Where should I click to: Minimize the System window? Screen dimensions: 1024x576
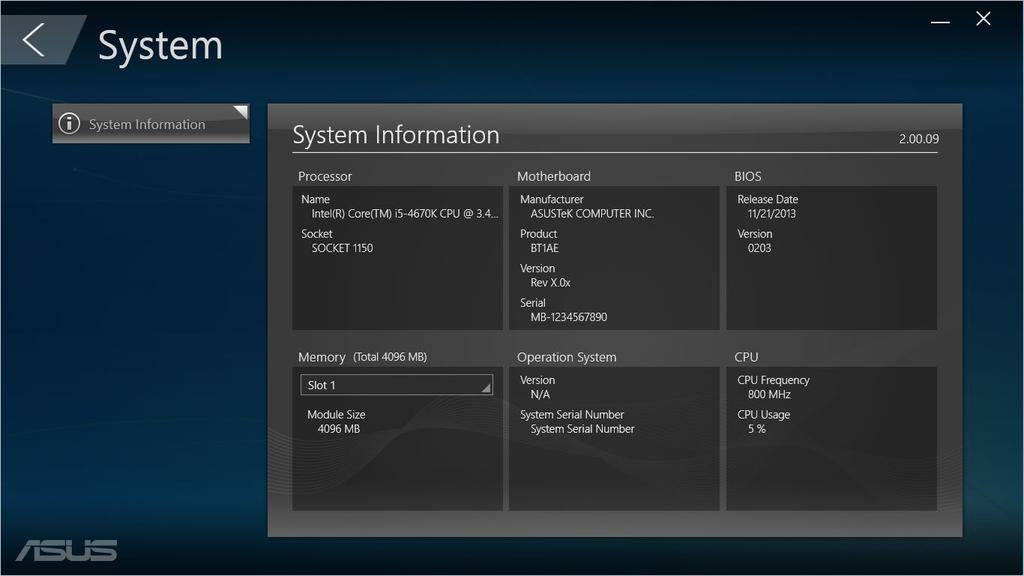coord(940,22)
